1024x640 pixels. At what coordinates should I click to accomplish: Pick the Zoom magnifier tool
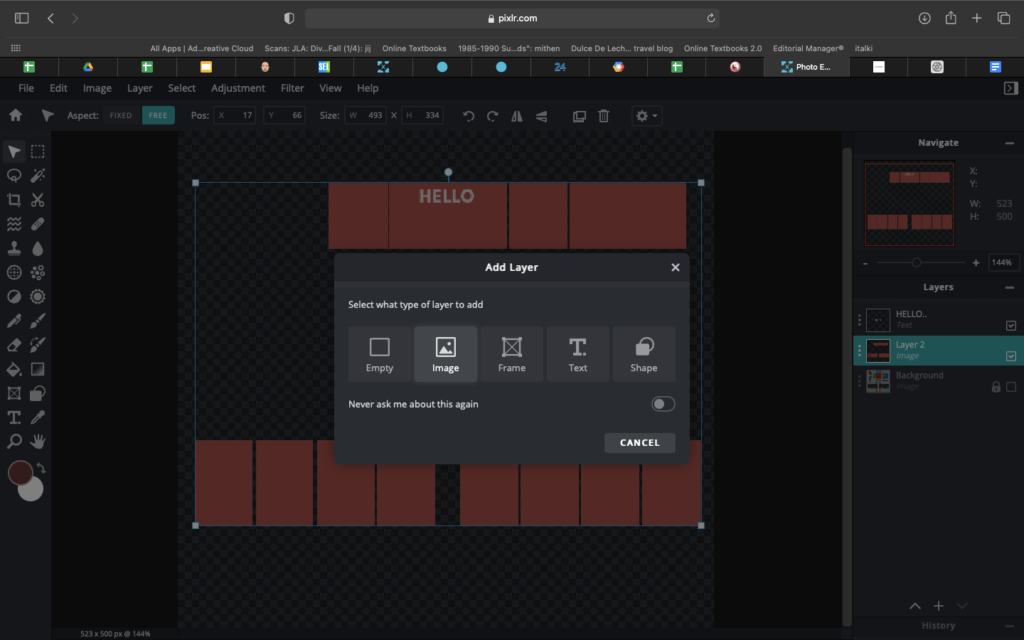point(14,441)
